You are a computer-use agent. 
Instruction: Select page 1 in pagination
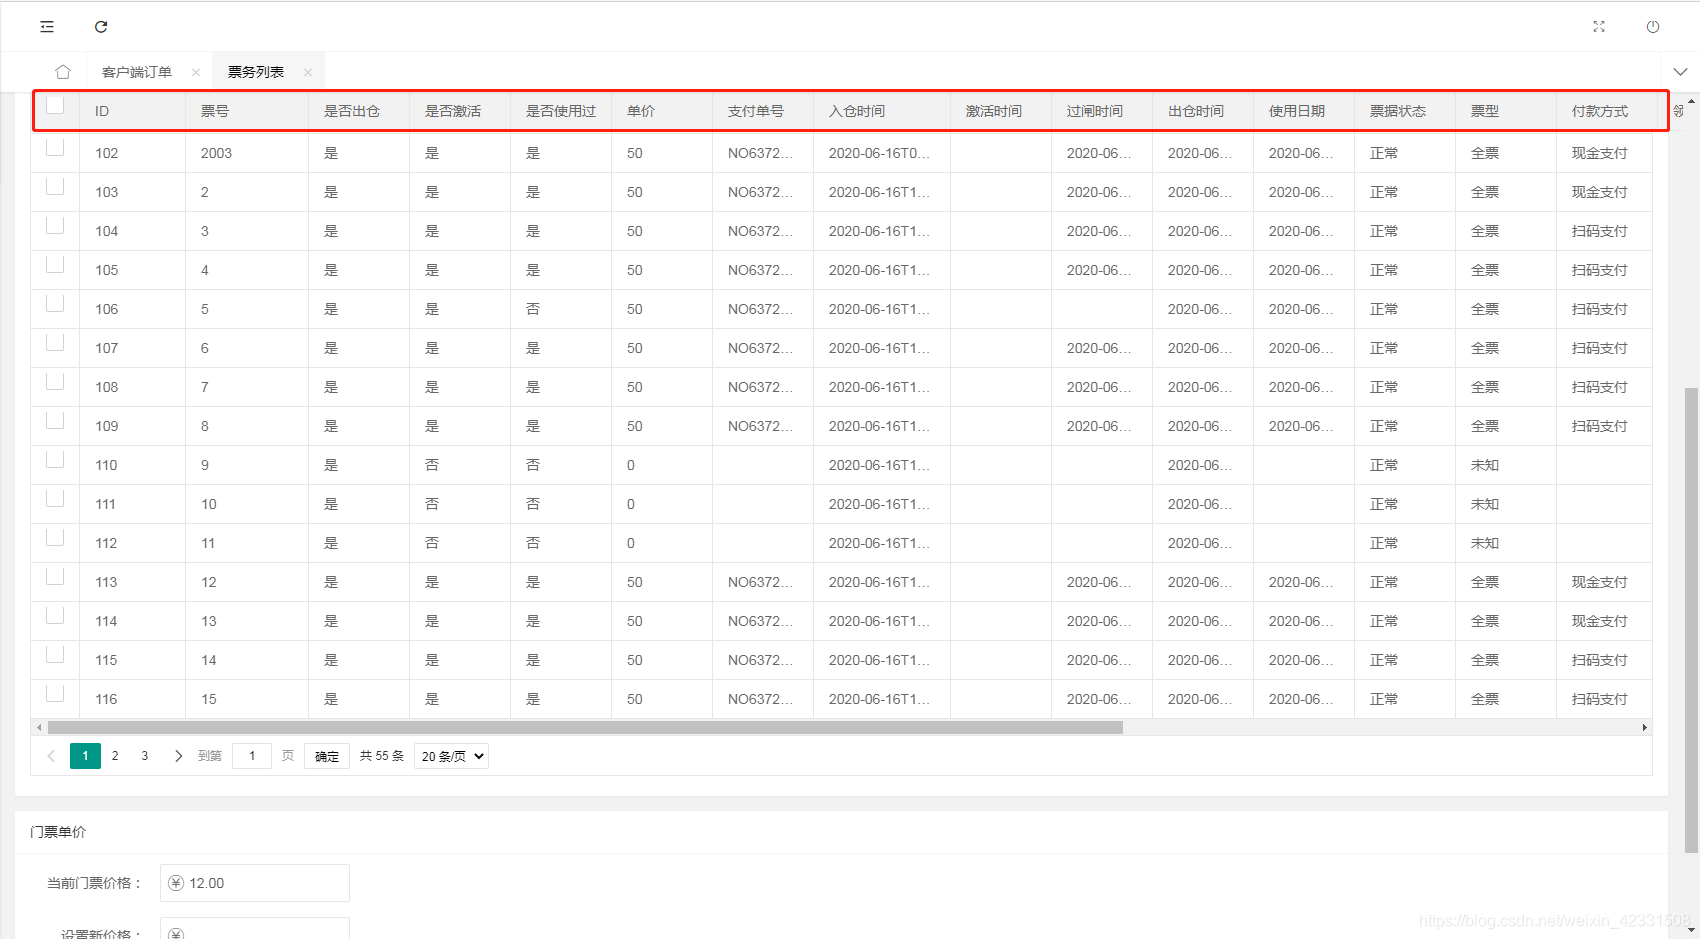tap(85, 756)
